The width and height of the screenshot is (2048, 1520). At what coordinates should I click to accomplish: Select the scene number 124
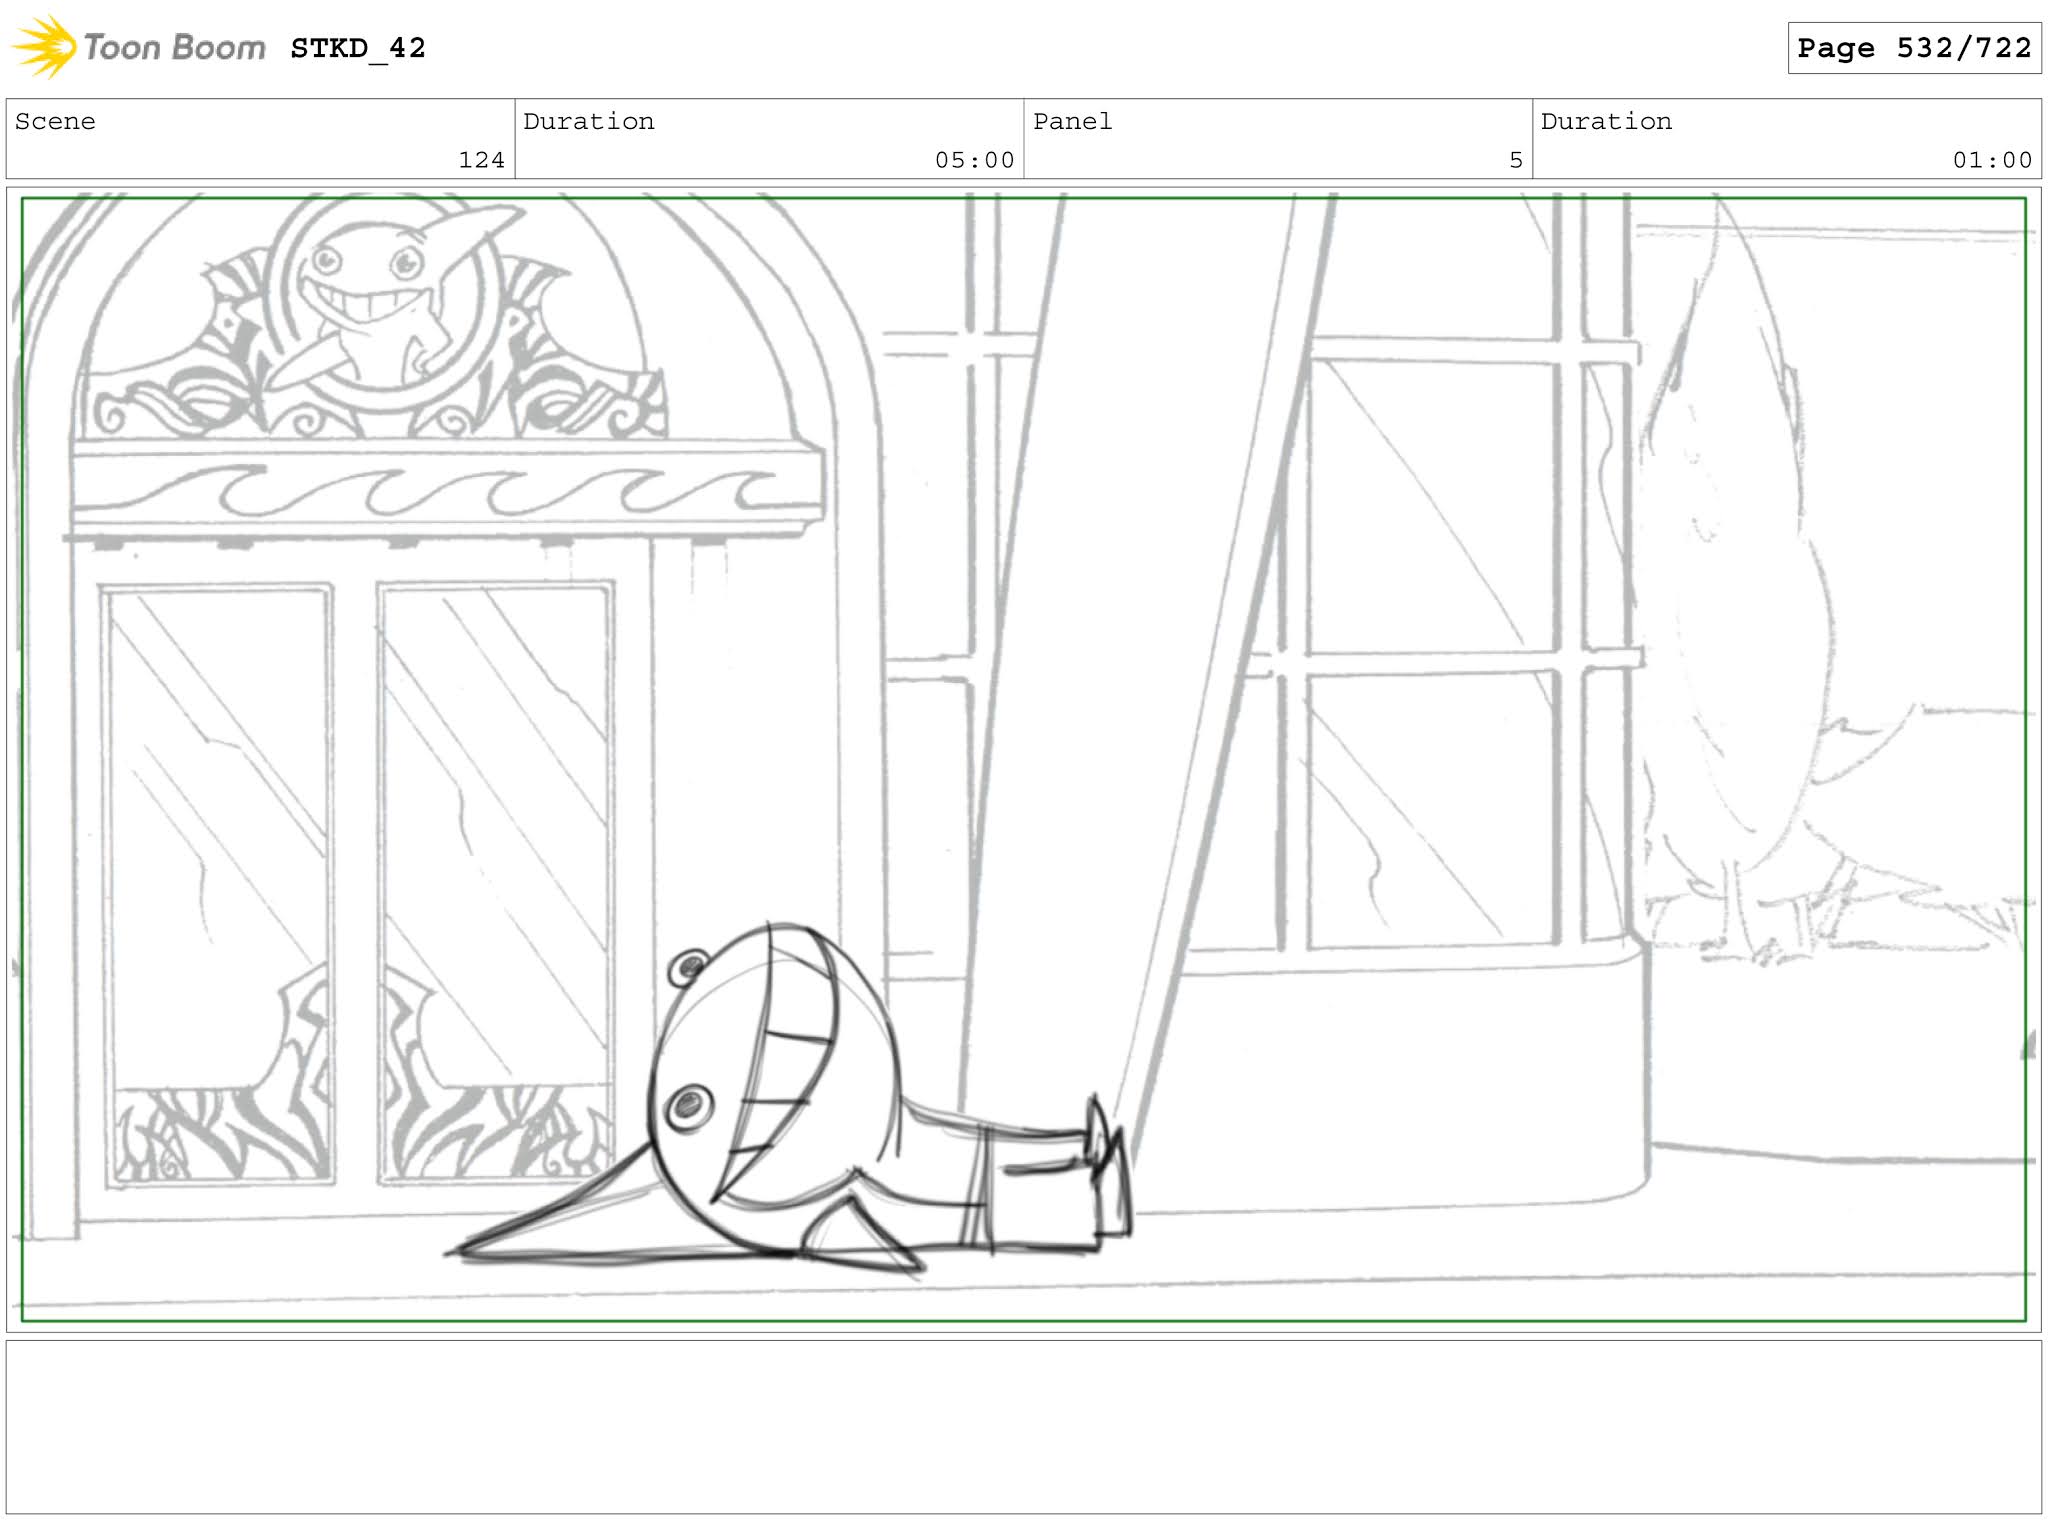[x=481, y=160]
